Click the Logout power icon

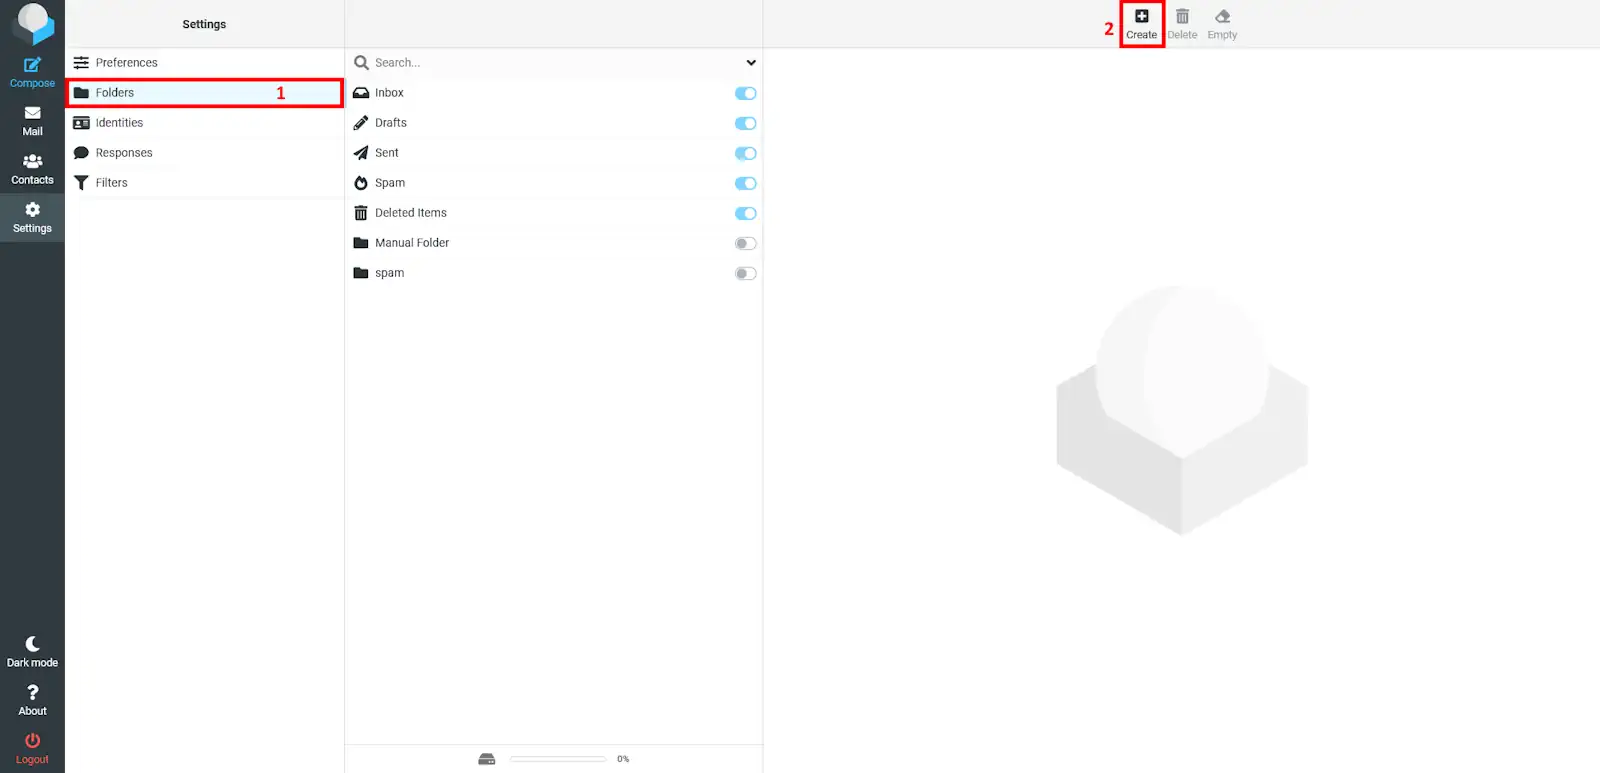pos(32,741)
